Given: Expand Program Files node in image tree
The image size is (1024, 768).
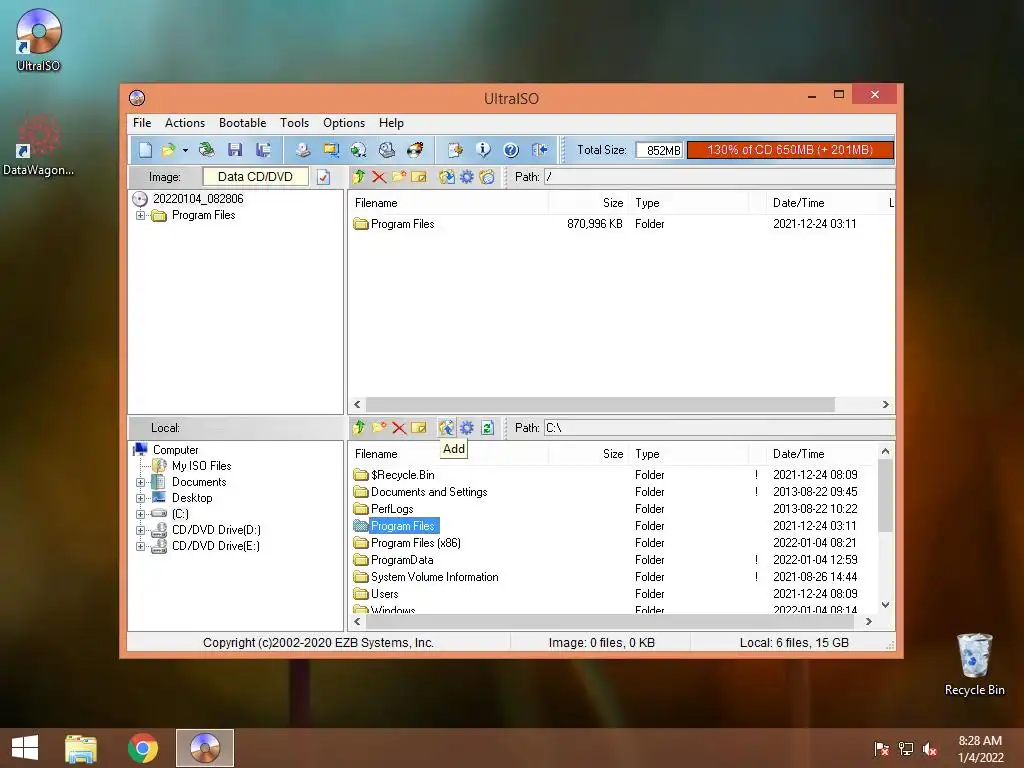Looking at the screenshot, I should [x=140, y=216].
